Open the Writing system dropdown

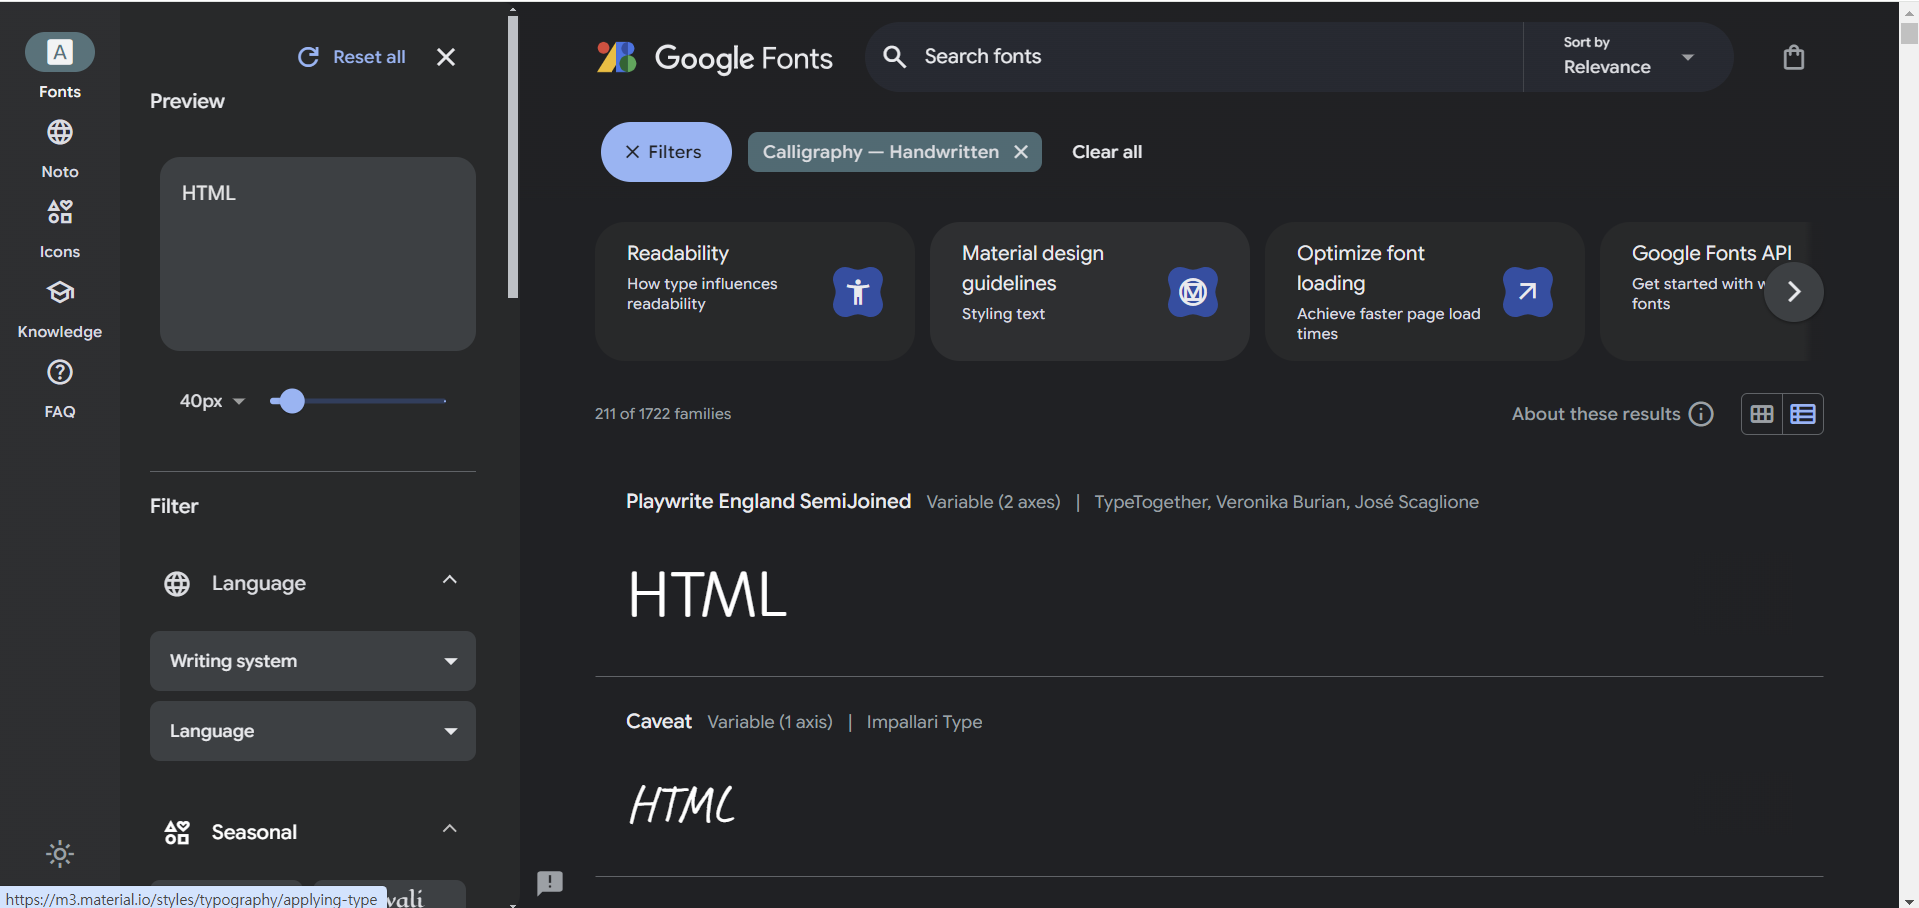[312, 660]
